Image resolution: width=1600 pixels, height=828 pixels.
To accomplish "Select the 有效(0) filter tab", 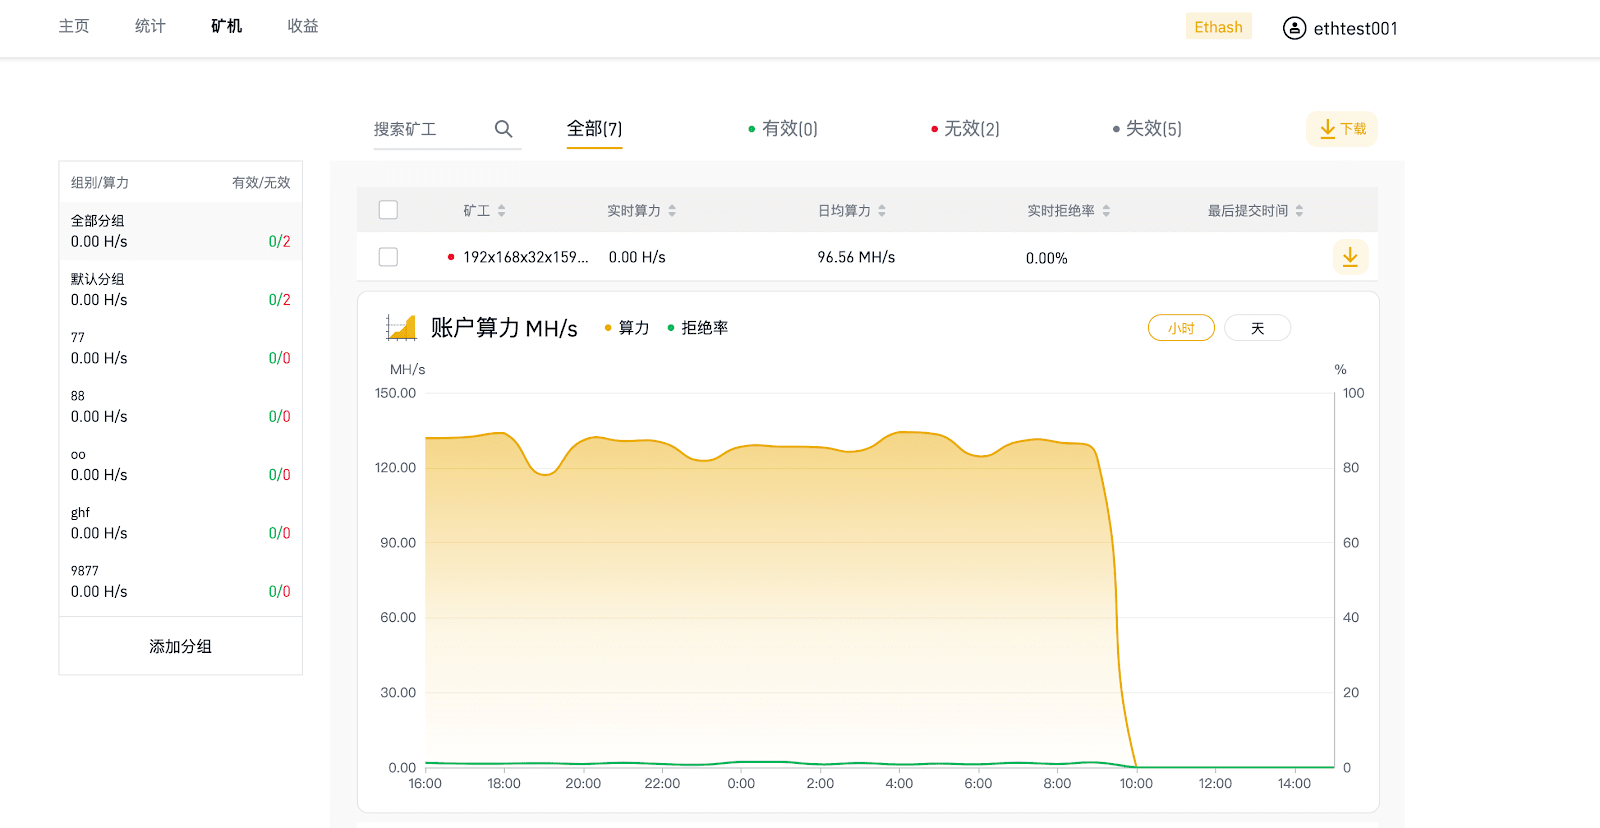I will click(783, 129).
